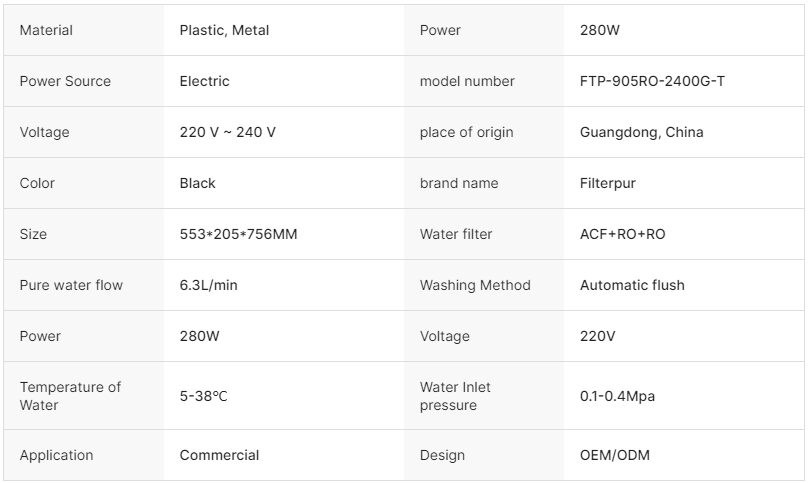
Task: Select the "Guangdong, China" origin value
Action: pos(641,132)
